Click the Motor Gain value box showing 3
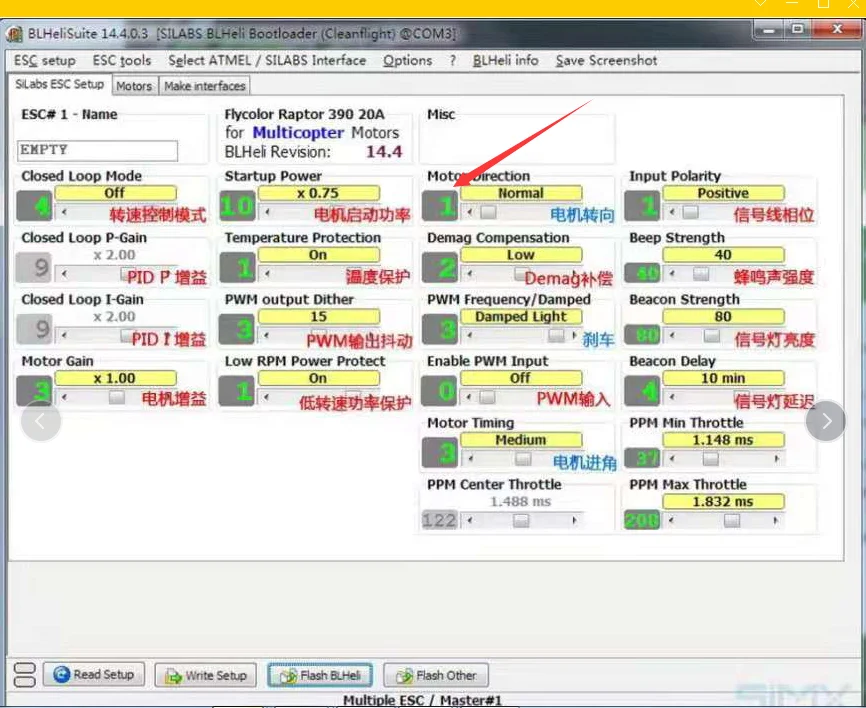 point(34,391)
